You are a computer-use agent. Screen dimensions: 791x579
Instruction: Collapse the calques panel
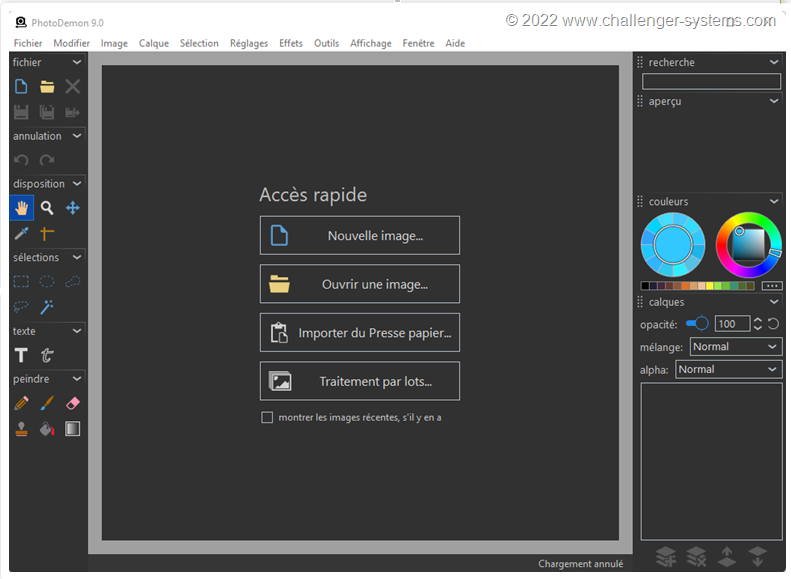(x=774, y=302)
